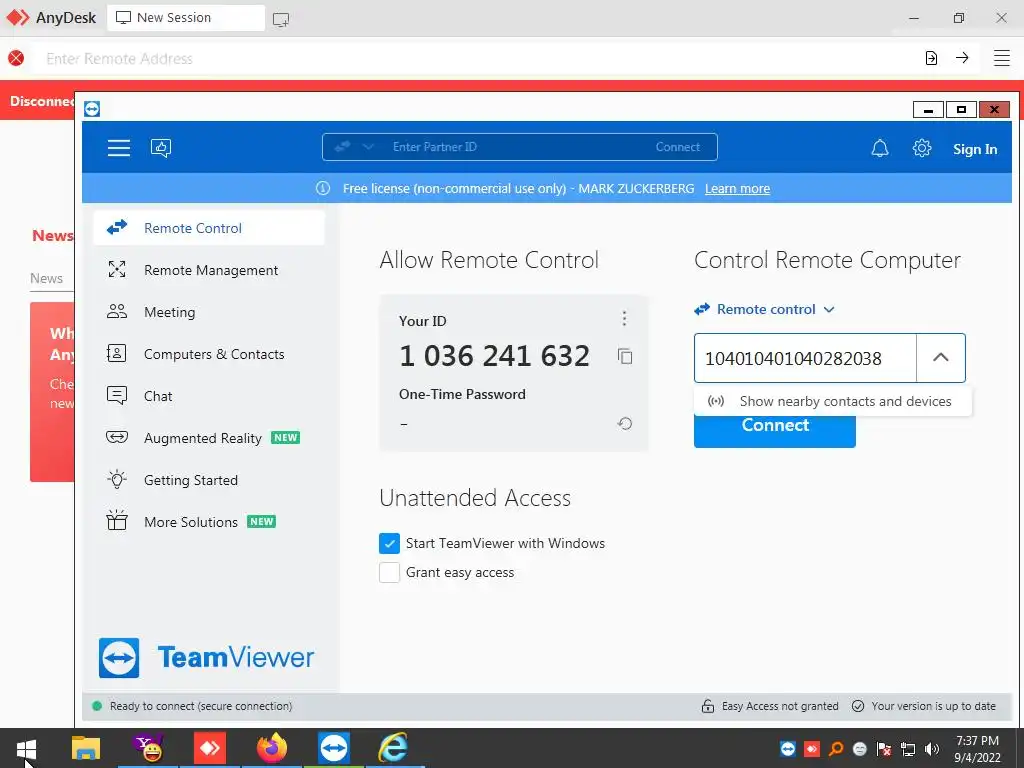The image size is (1024, 768).
Task: Switch to the AnyDesk New Session tab
Action: tap(185, 18)
